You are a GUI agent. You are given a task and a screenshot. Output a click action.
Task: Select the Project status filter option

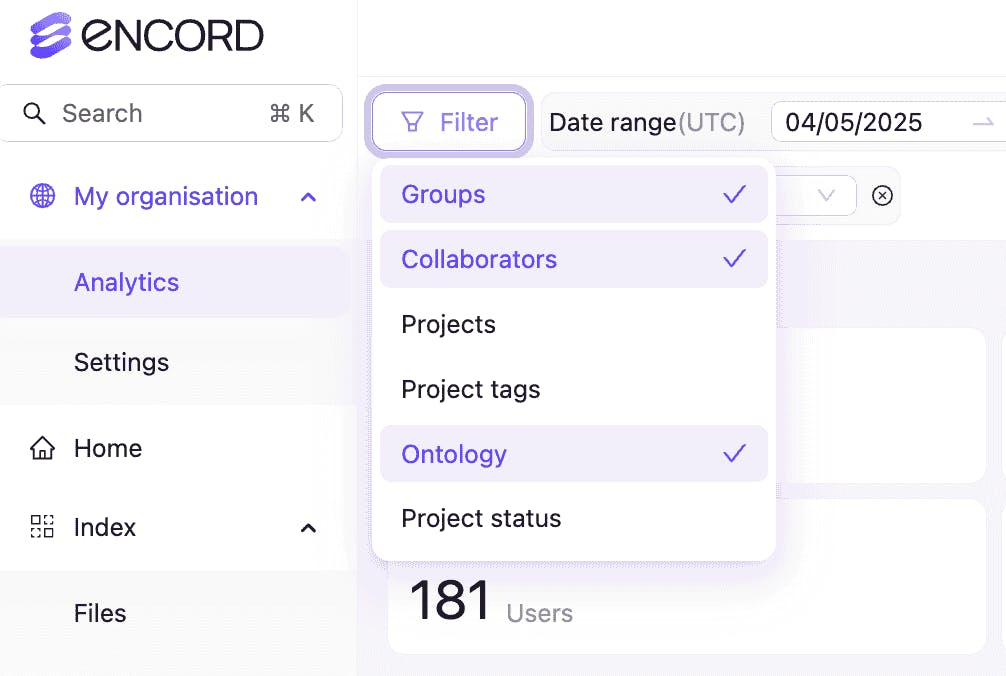574,518
